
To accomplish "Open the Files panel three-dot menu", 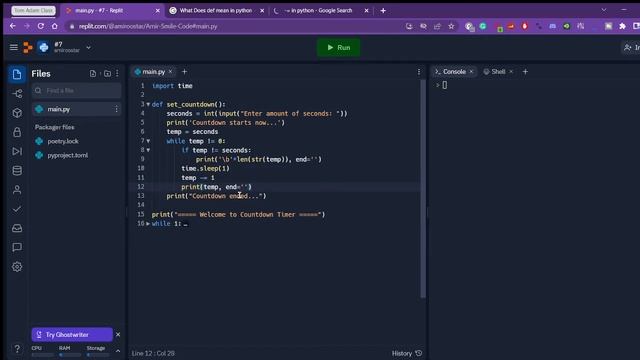I will point(117,73).
